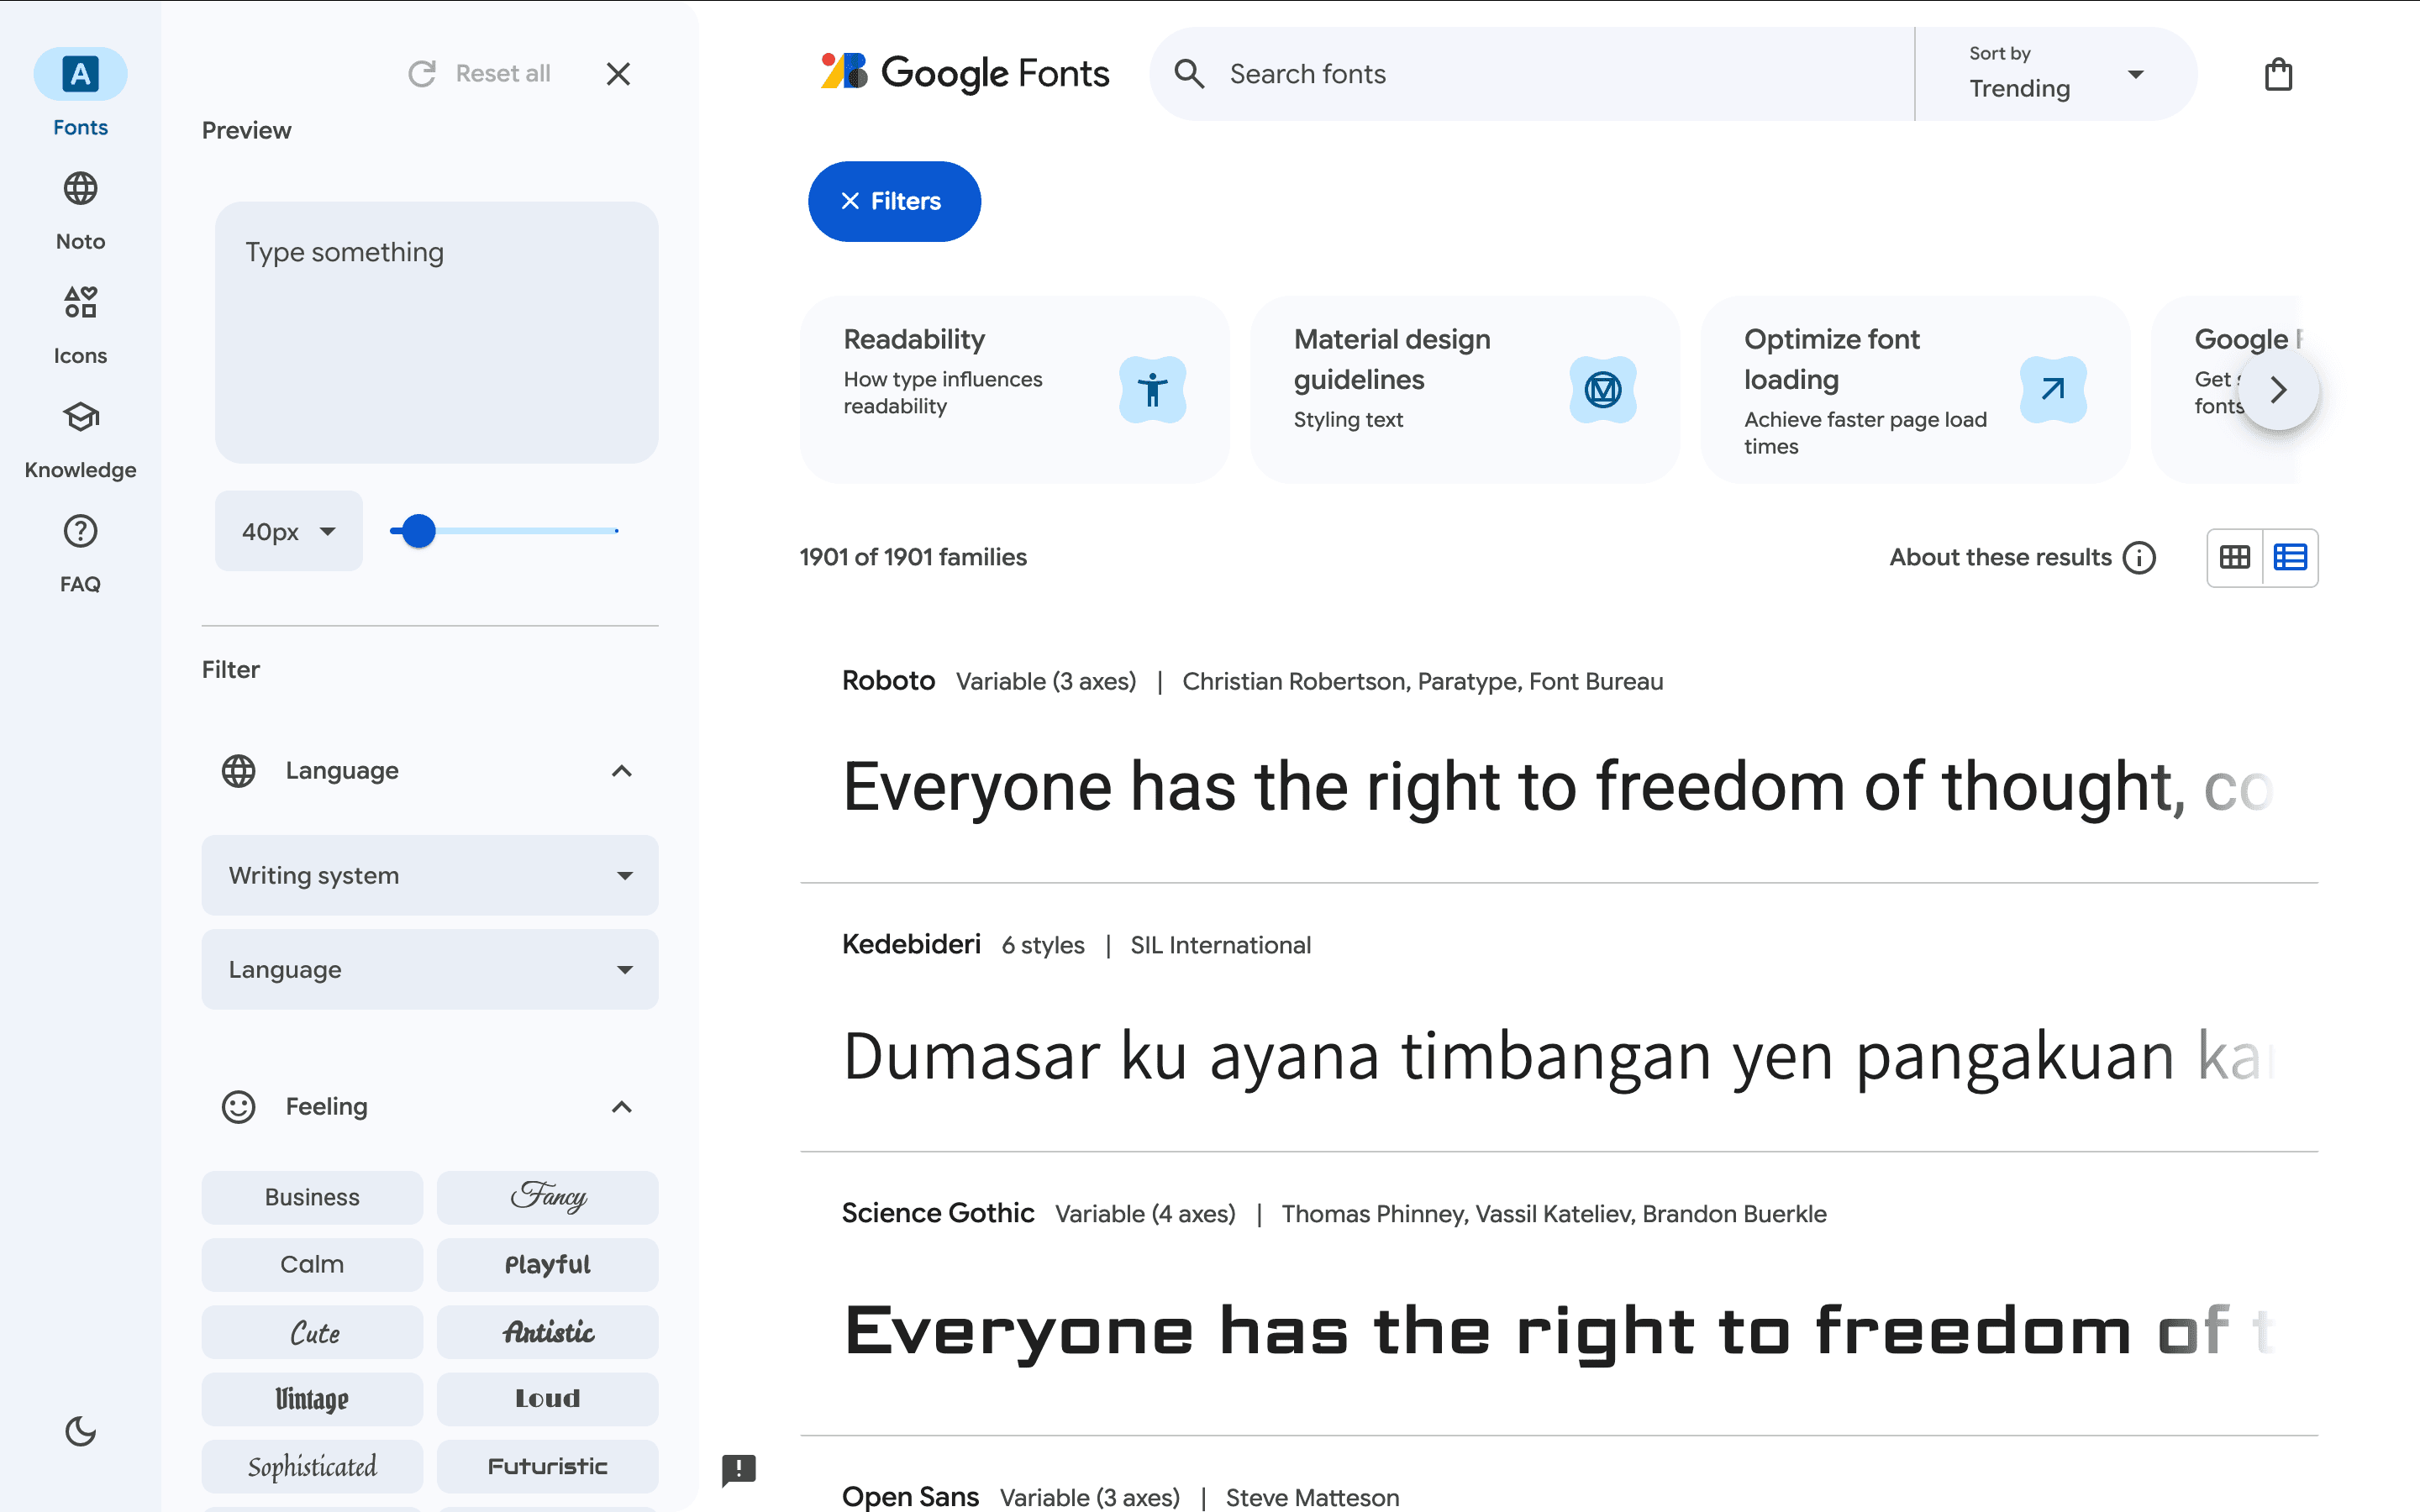Click the Reset all refresh icon
Image resolution: width=2420 pixels, height=1512 pixels.
(422, 74)
